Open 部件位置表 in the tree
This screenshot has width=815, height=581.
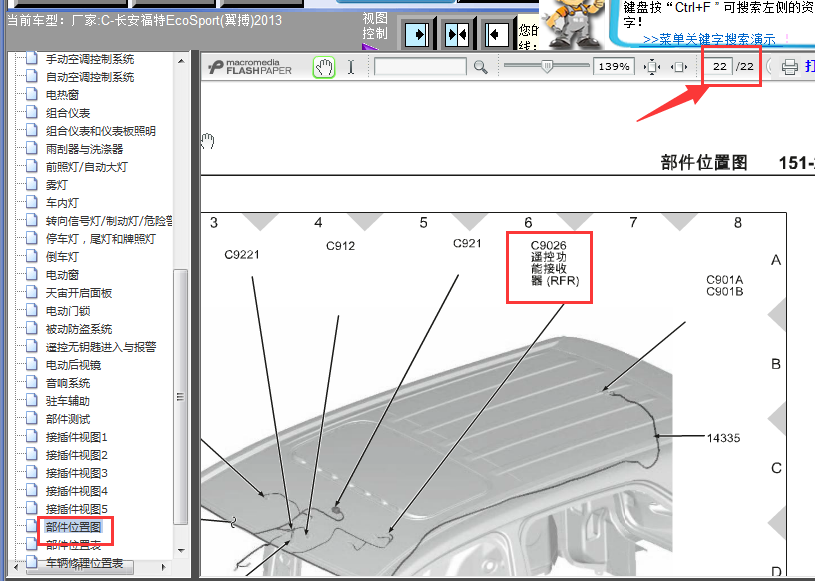click(73, 545)
